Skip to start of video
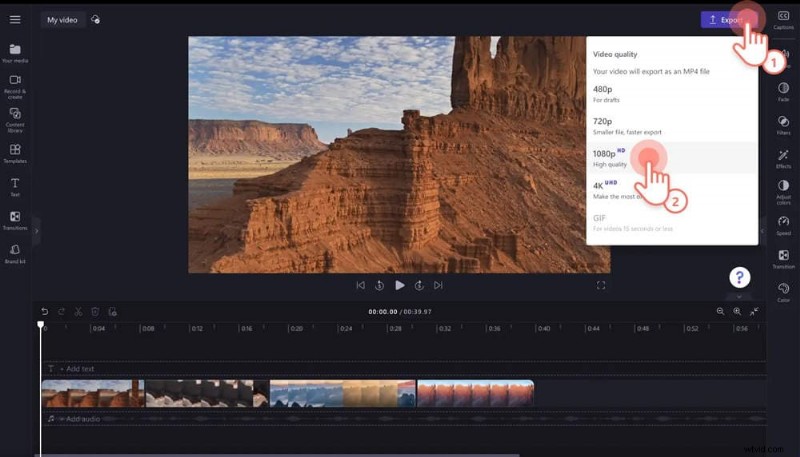Image resolution: width=800 pixels, height=457 pixels. [x=360, y=285]
